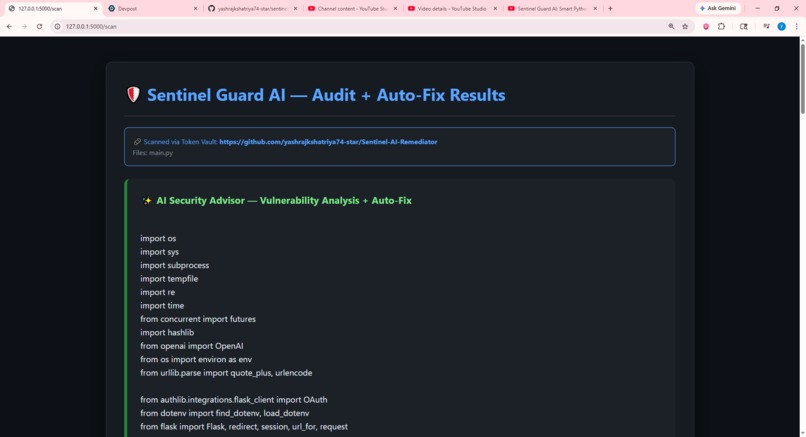This screenshot has height=437, width=806.
Task: Open the Chrome three-dot menu
Action: point(796,26)
